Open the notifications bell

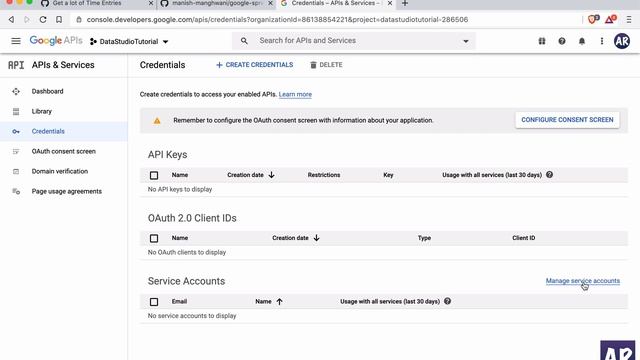coord(582,41)
